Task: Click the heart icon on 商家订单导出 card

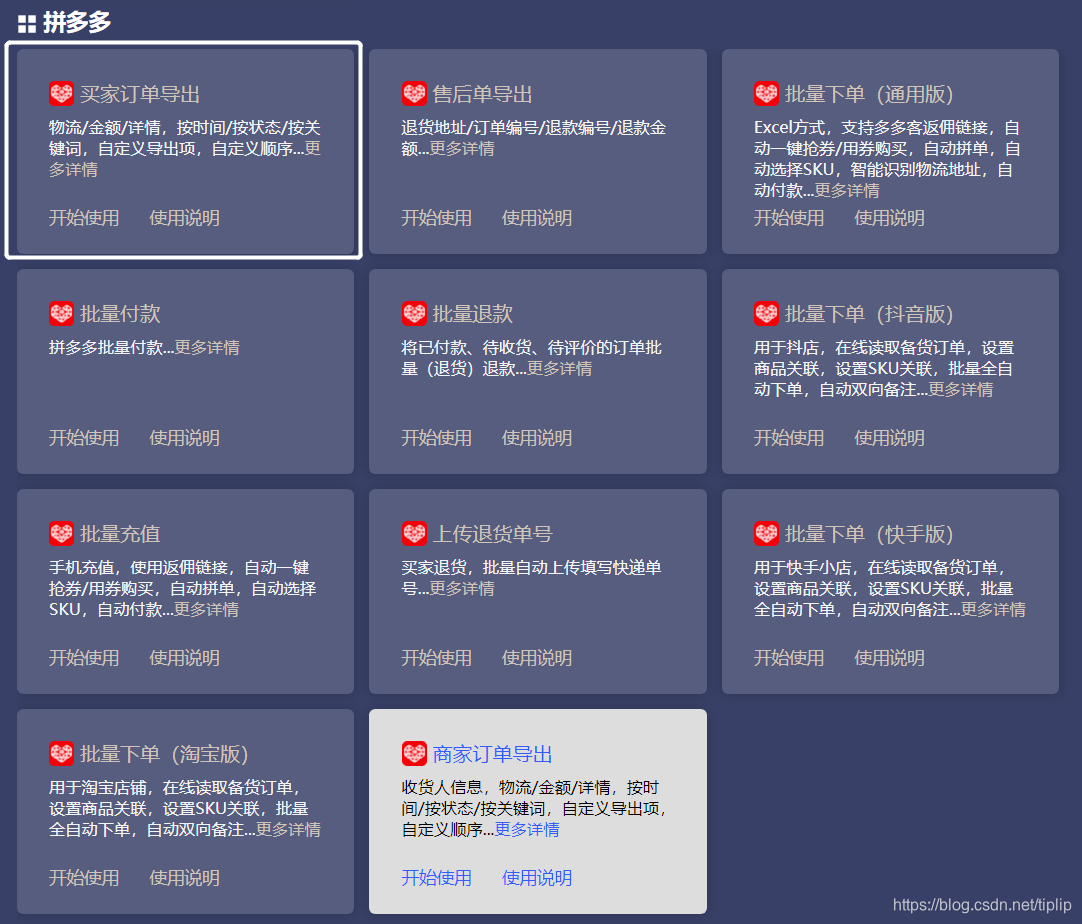Action: (414, 754)
